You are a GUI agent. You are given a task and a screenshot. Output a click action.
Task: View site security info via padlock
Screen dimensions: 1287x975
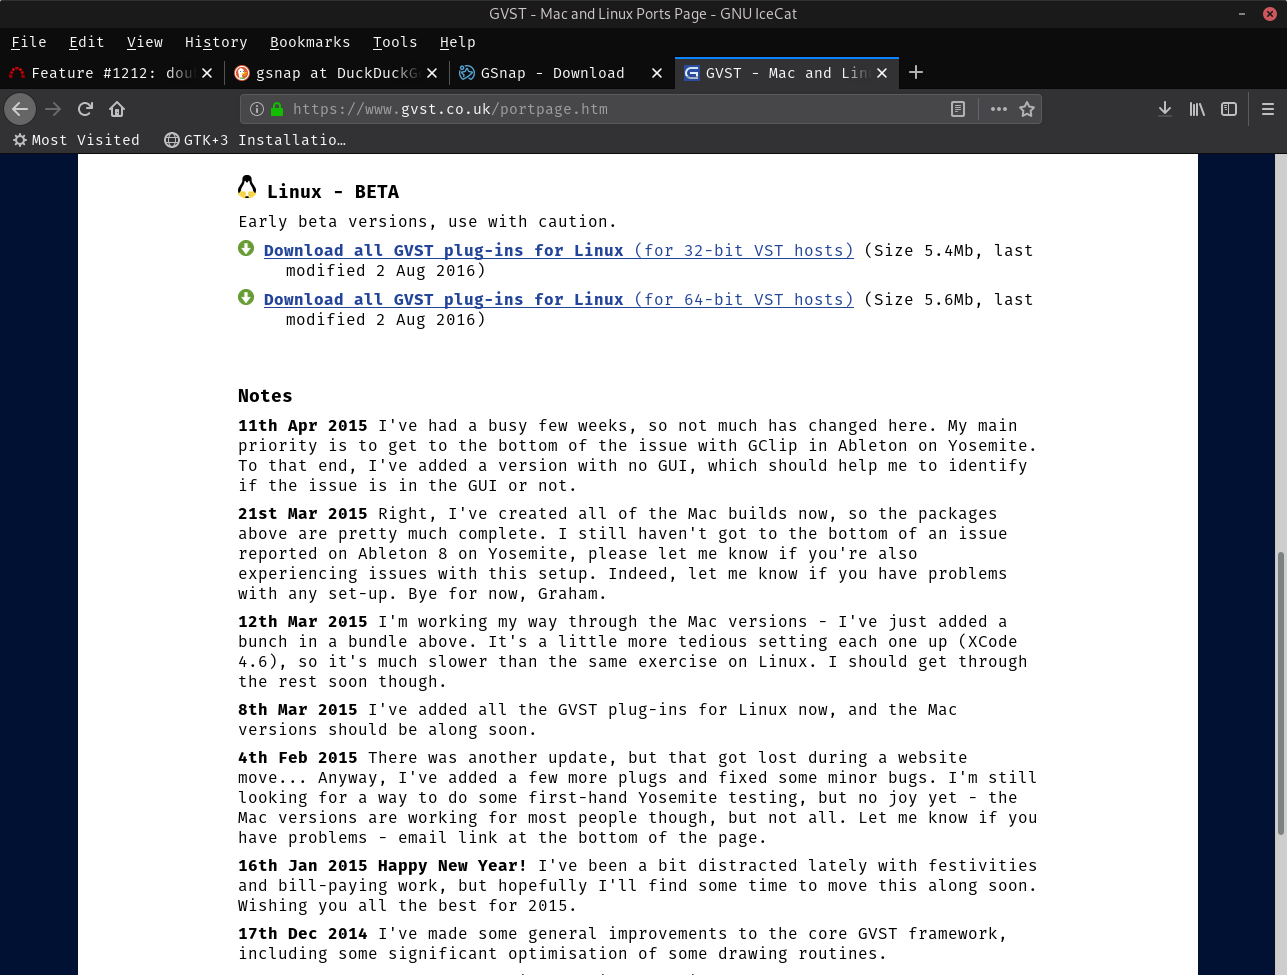tap(276, 109)
